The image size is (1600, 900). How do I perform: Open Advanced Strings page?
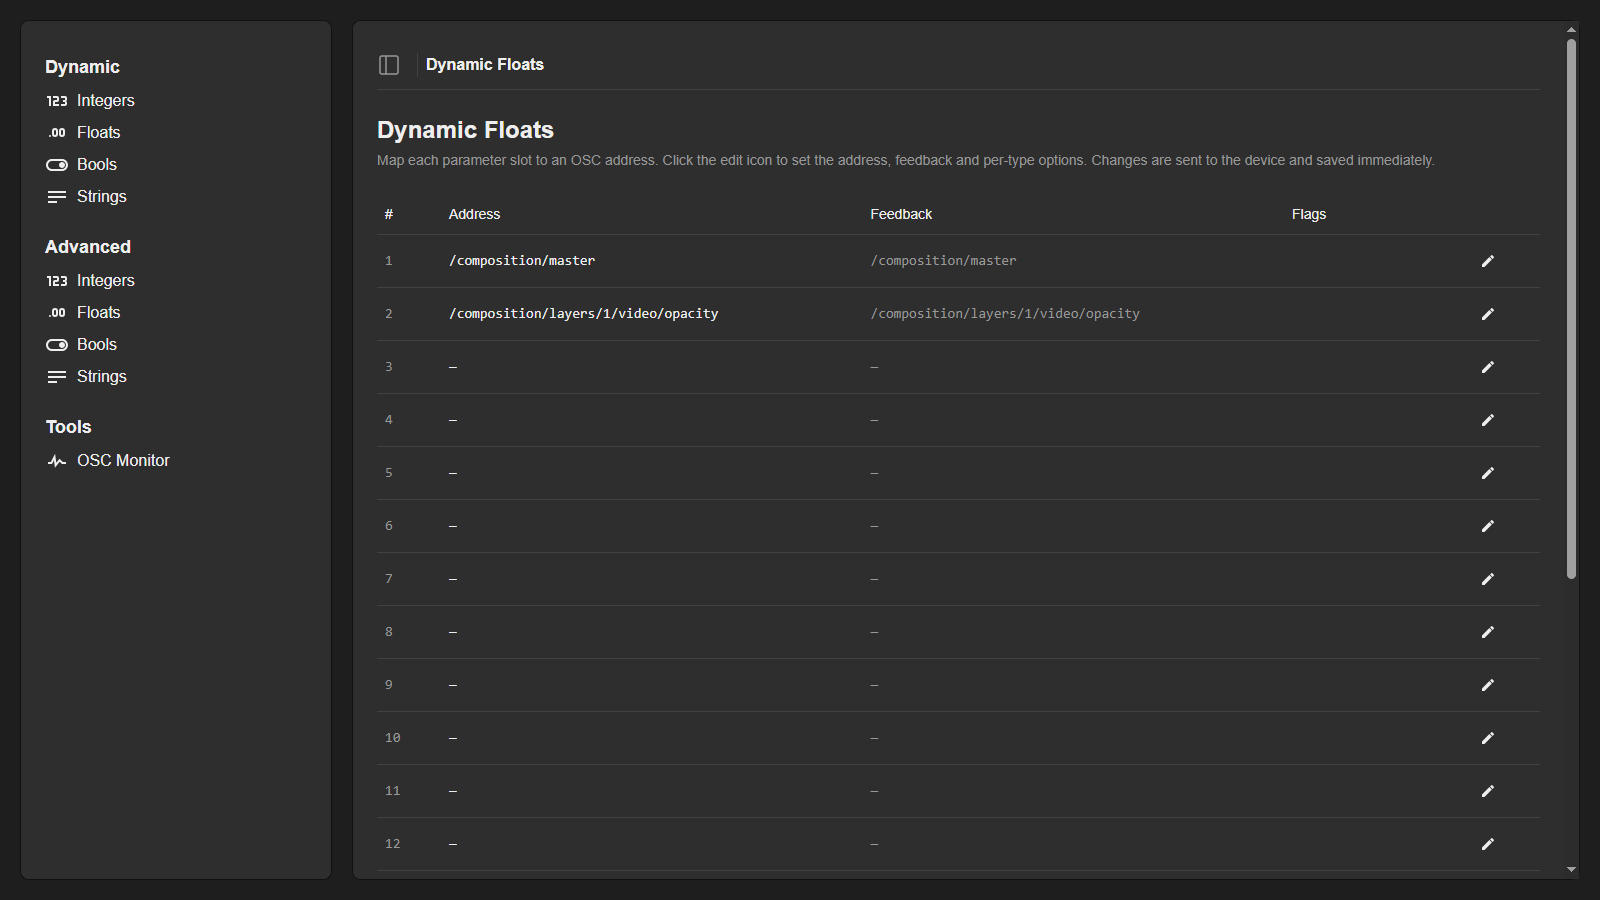coord(86,377)
